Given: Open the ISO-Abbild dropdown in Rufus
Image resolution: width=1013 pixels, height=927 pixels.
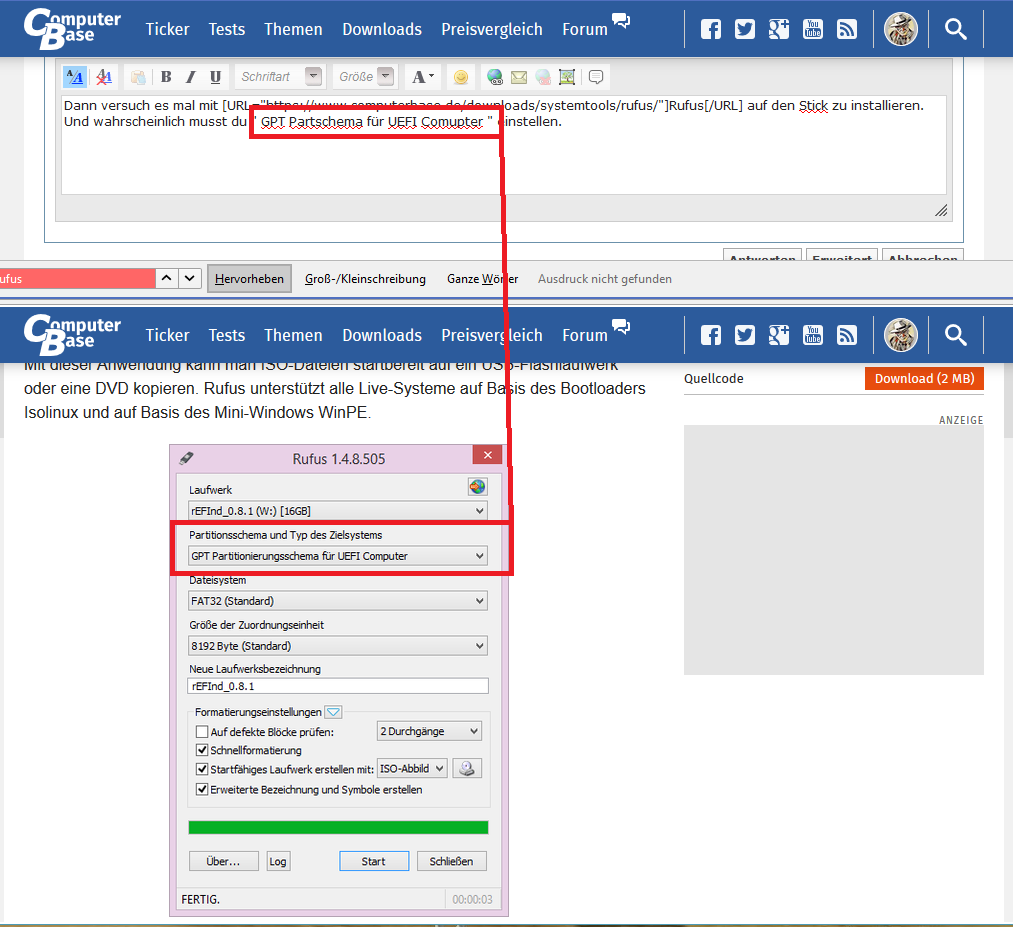Looking at the screenshot, I should pos(412,769).
